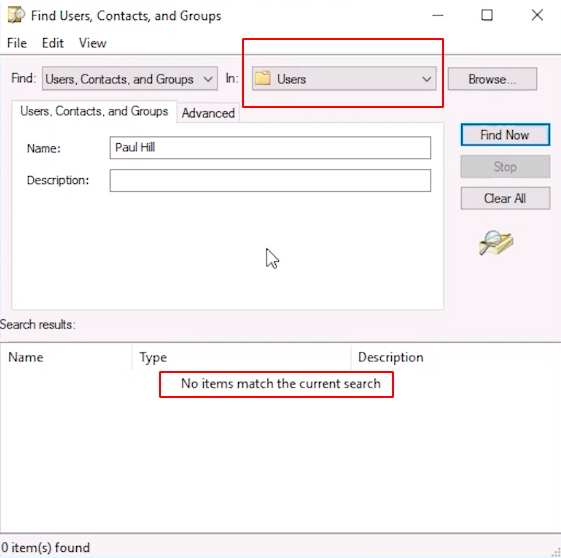Open the File menu

pos(17,43)
